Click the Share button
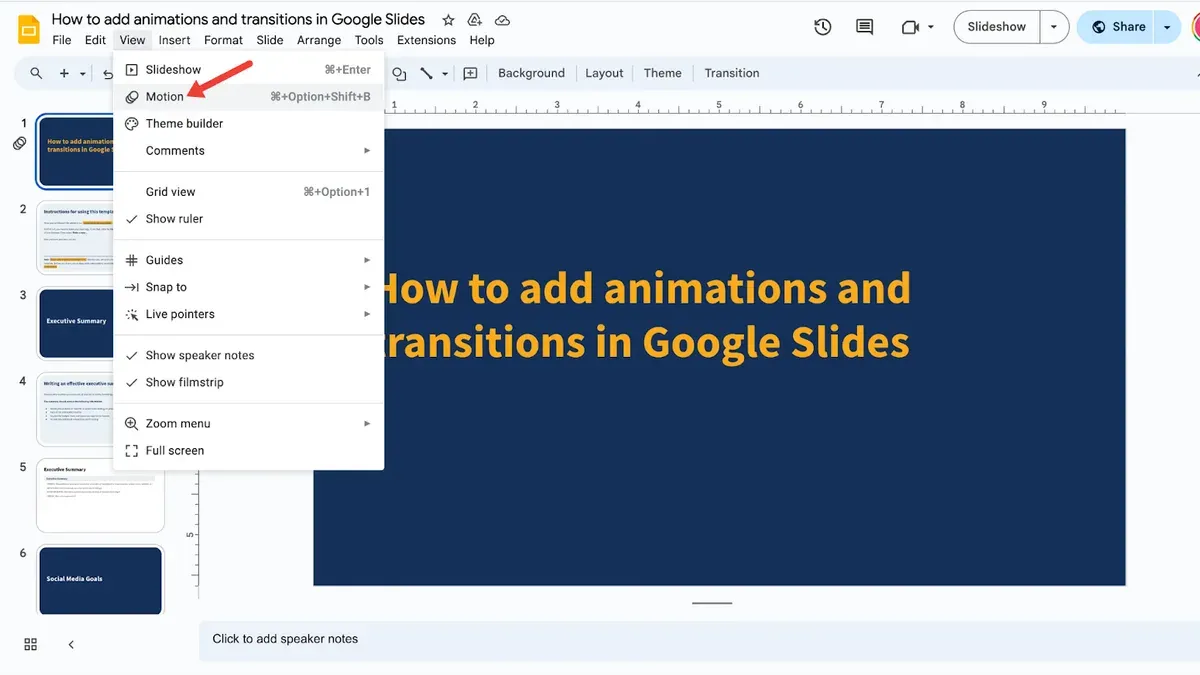This screenshot has width=1200, height=675. [x=1117, y=27]
